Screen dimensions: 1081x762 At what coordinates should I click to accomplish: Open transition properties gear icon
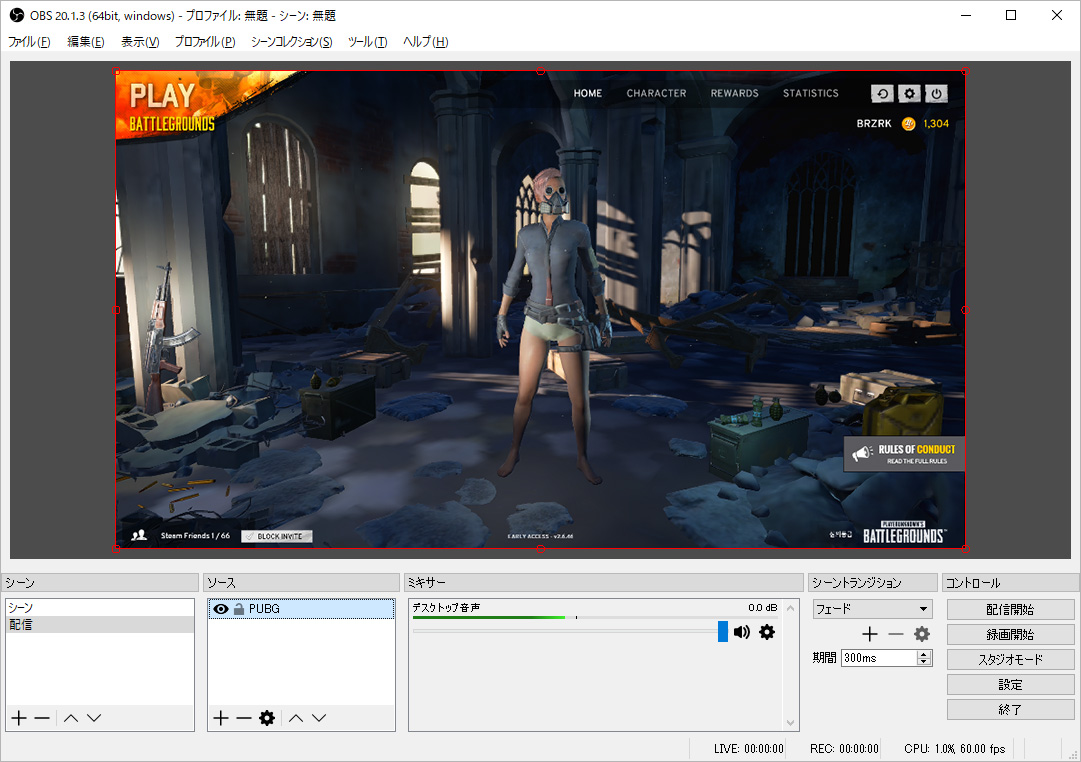click(x=922, y=634)
